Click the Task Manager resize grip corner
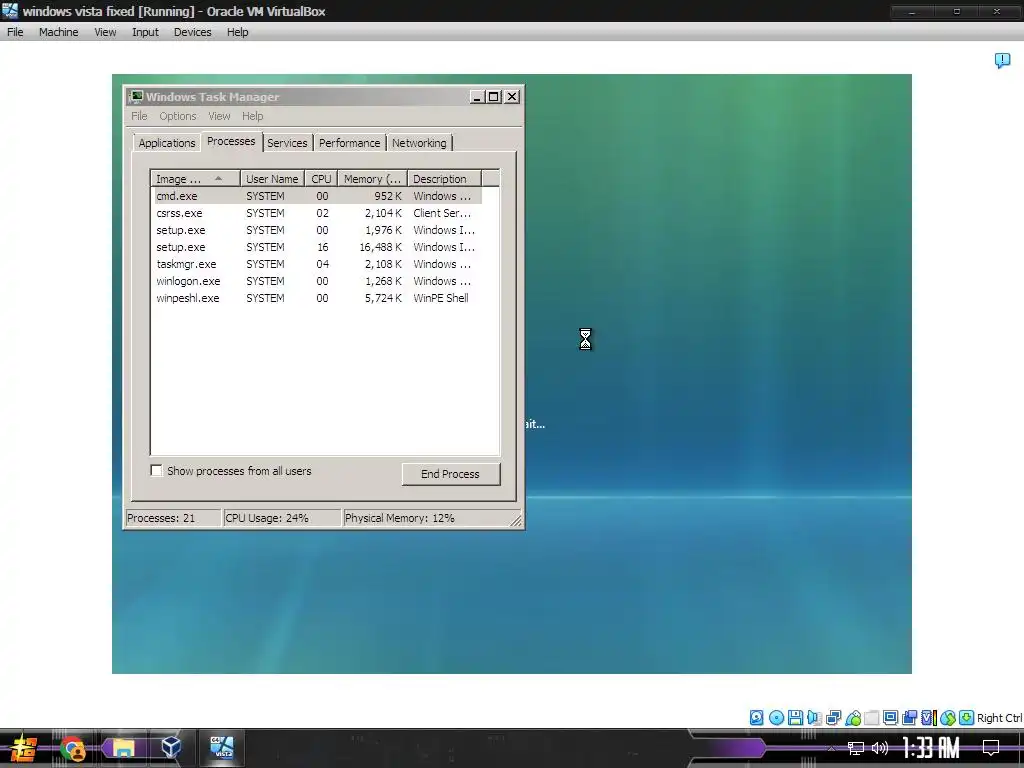This screenshot has height=768, width=1024. click(x=516, y=520)
